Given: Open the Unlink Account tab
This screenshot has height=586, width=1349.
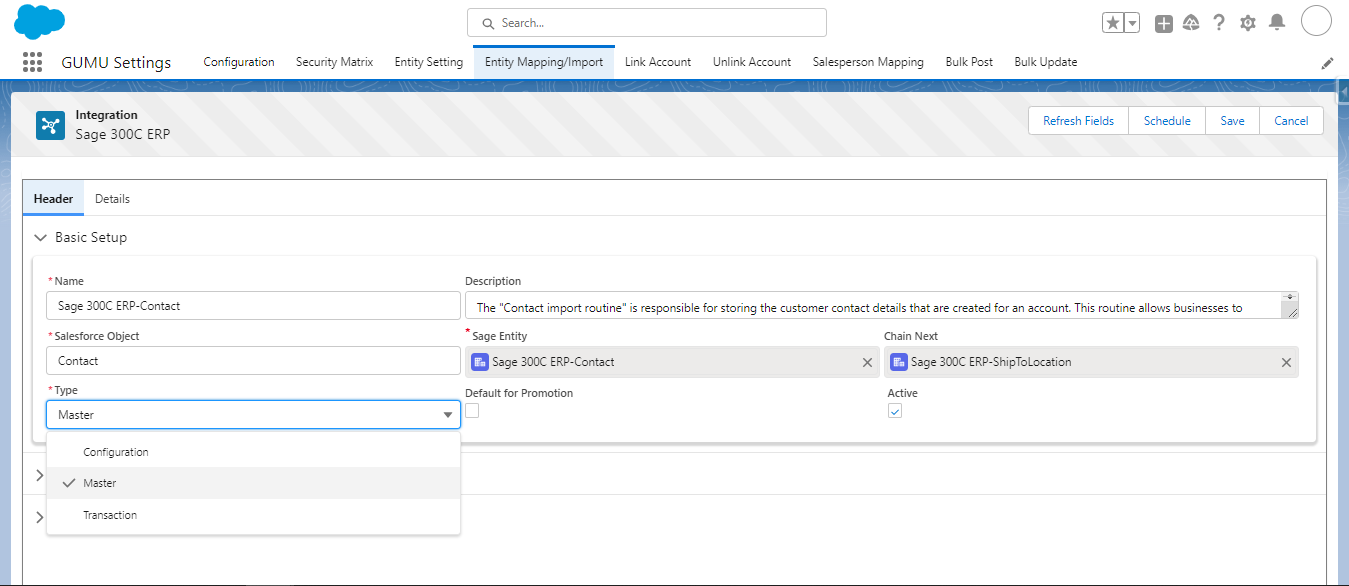Looking at the screenshot, I should [x=752, y=62].
